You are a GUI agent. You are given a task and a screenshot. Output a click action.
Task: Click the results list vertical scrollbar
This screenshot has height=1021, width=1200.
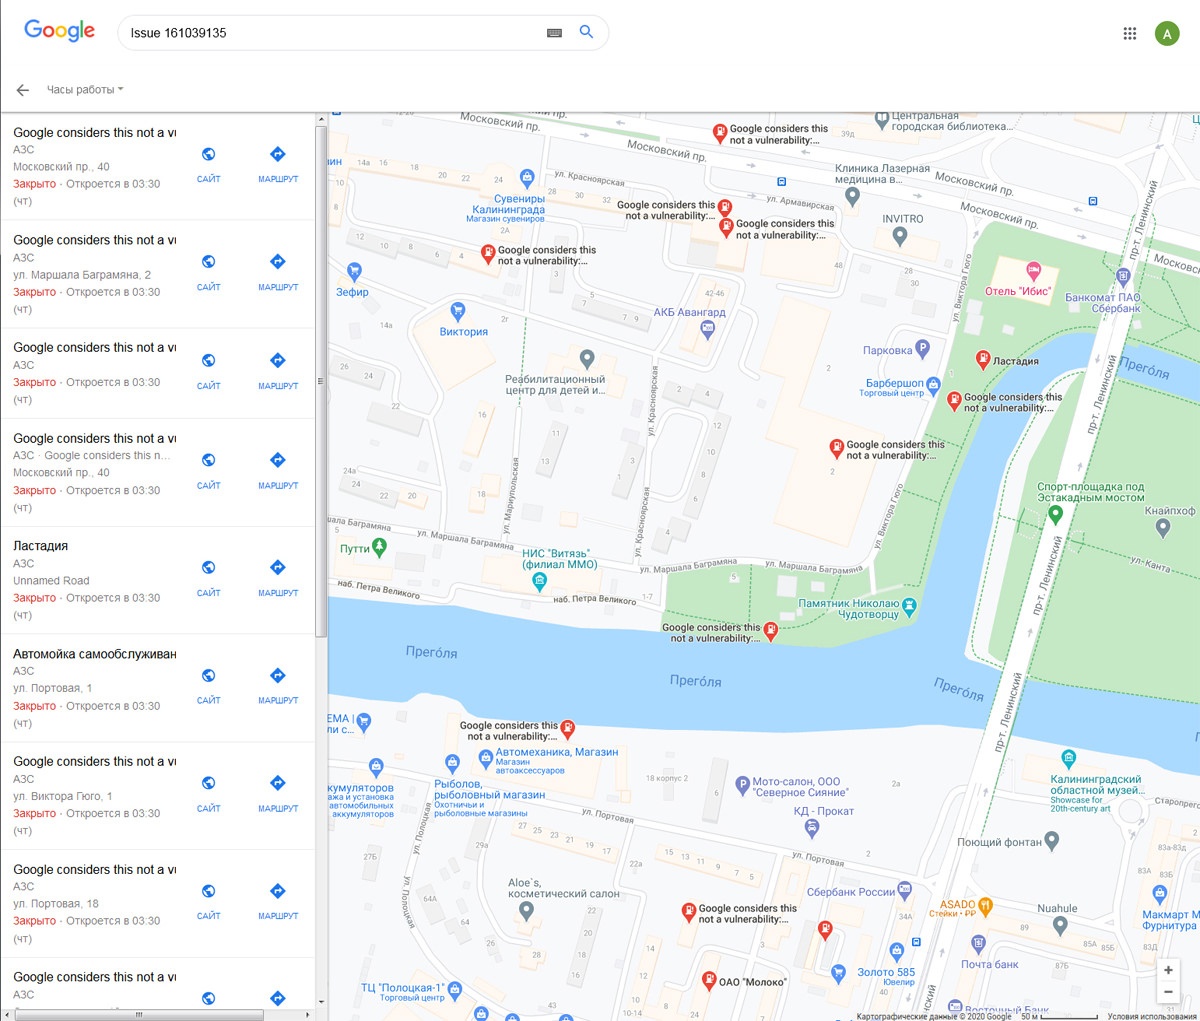point(321,380)
